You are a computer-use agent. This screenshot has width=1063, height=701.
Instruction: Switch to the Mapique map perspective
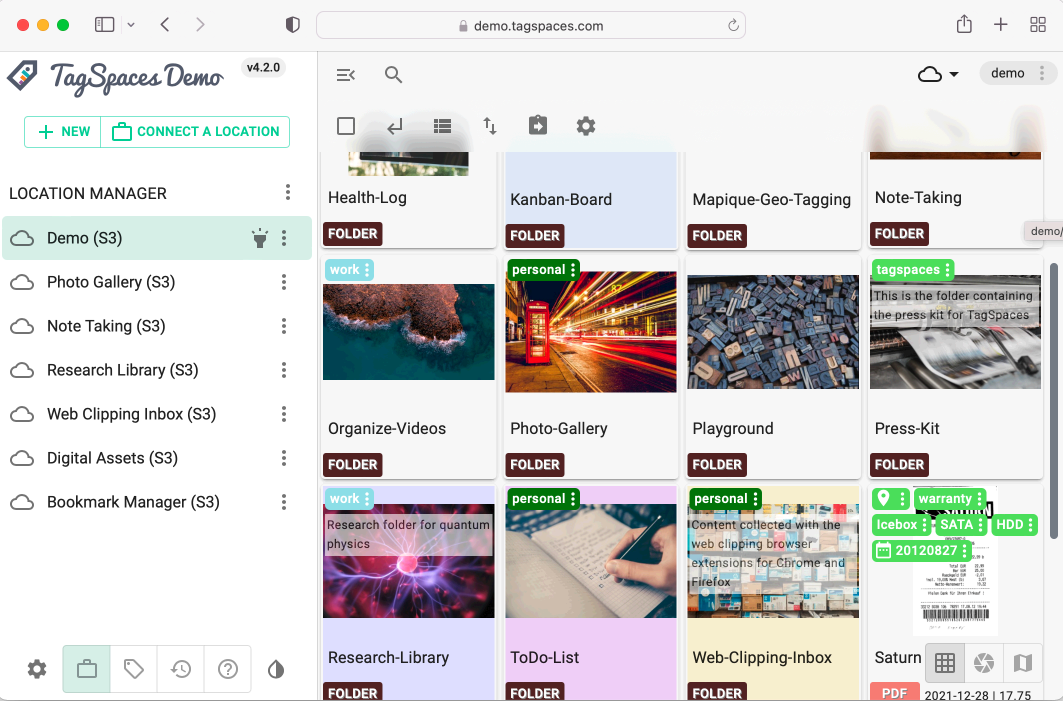point(1022,662)
